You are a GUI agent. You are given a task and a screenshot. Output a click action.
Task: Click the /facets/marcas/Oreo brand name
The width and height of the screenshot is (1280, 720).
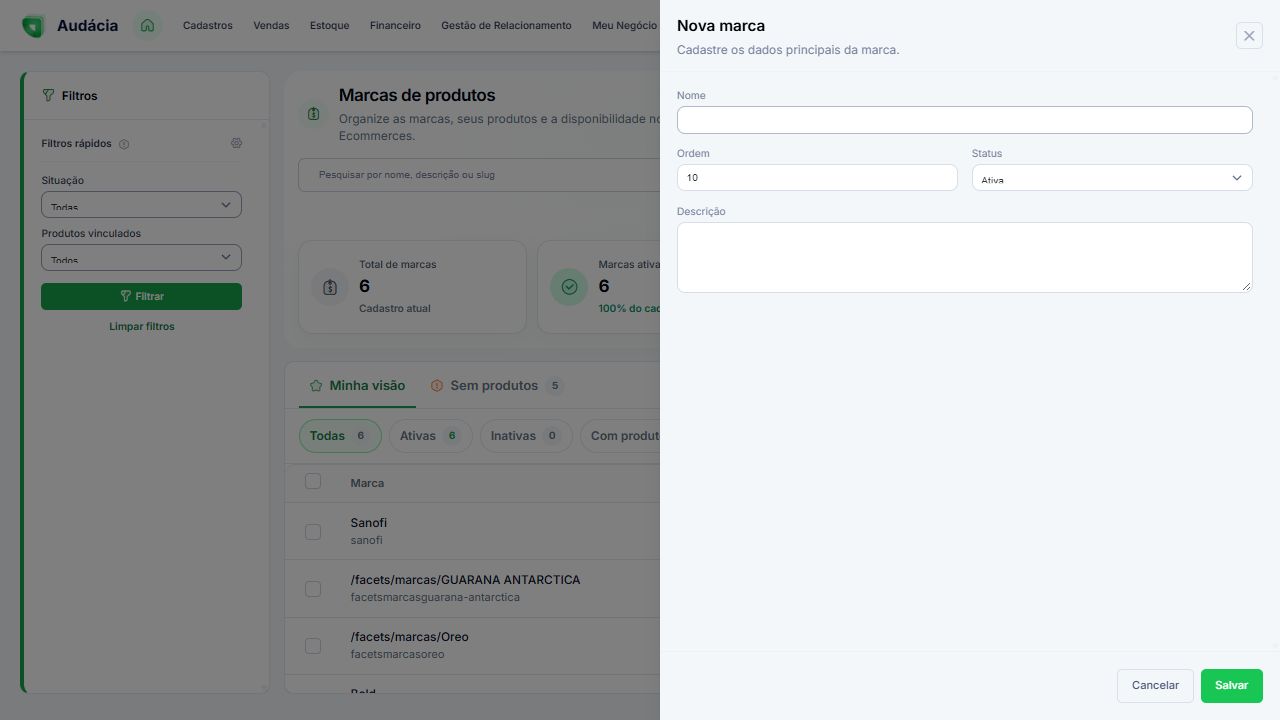click(410, 637)
